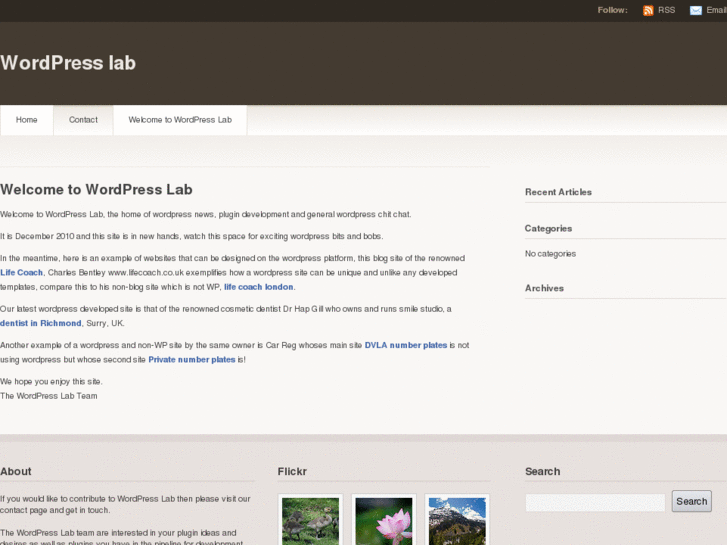Click the Search submit button

click(692, 501)
